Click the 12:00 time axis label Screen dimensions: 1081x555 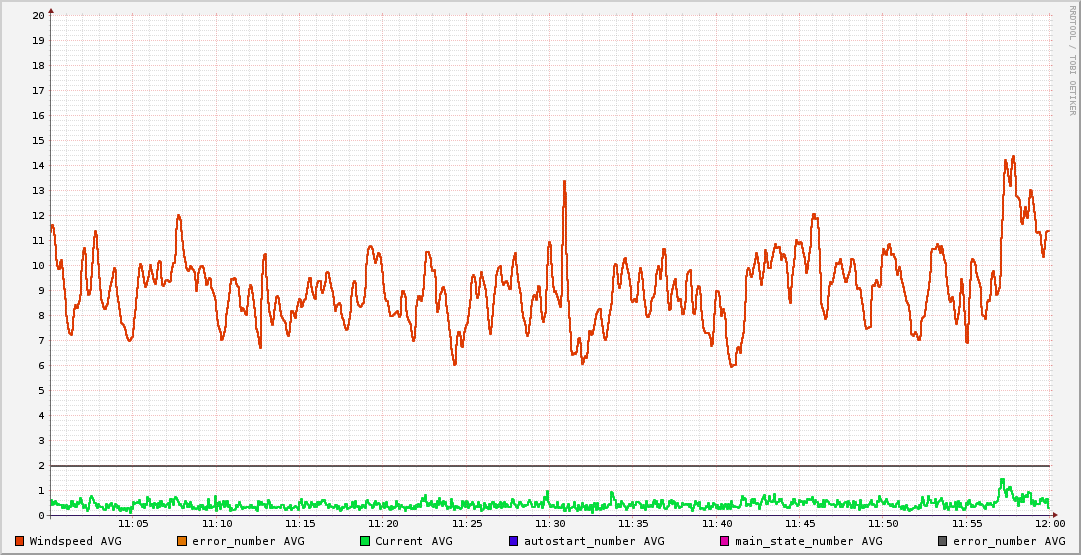pyautogui.click(x=1049, y=524)
